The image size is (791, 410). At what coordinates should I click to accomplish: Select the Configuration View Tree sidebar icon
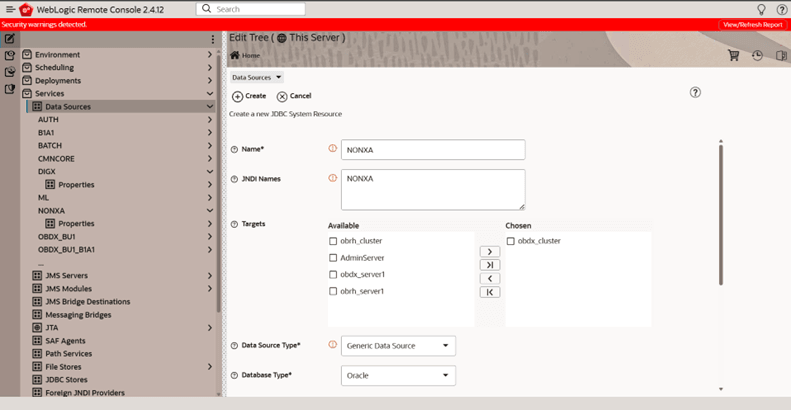[x=10, y=55]
